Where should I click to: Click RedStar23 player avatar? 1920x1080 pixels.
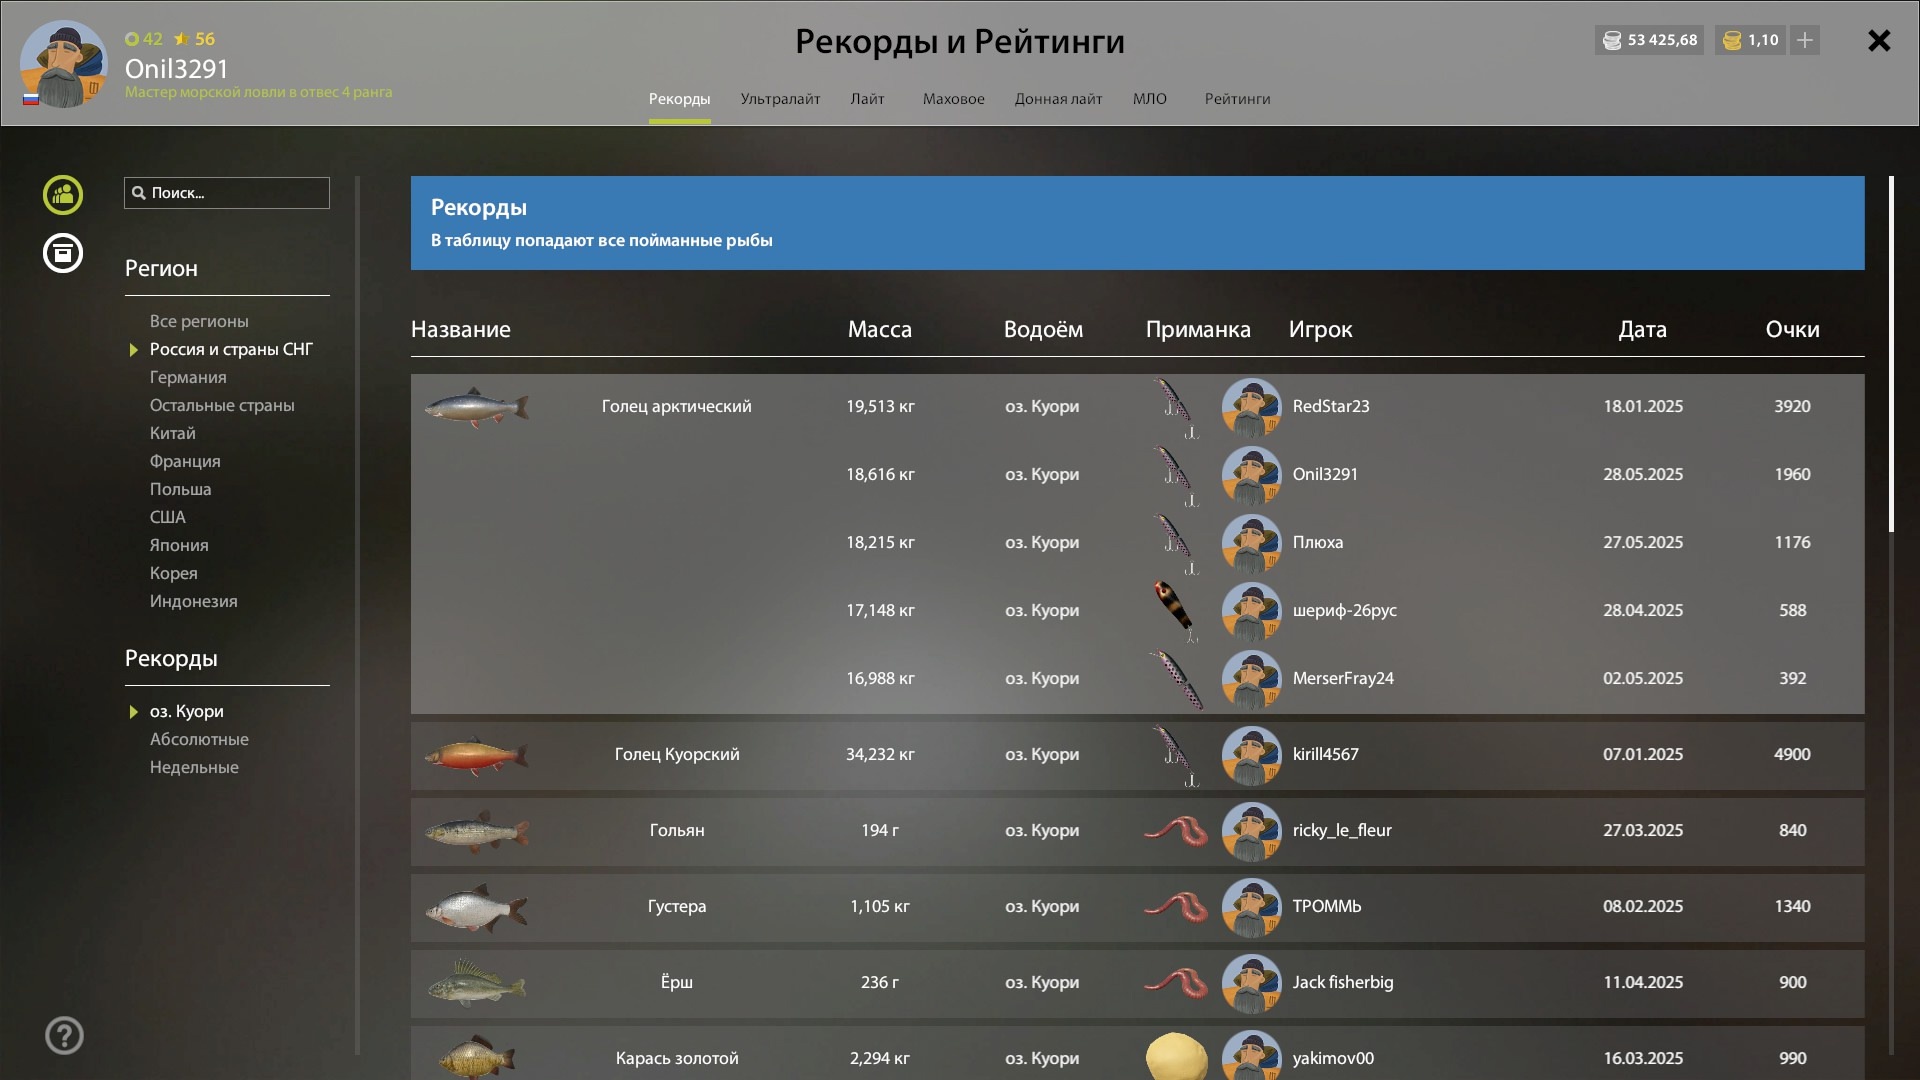(x=1251, y=408)
